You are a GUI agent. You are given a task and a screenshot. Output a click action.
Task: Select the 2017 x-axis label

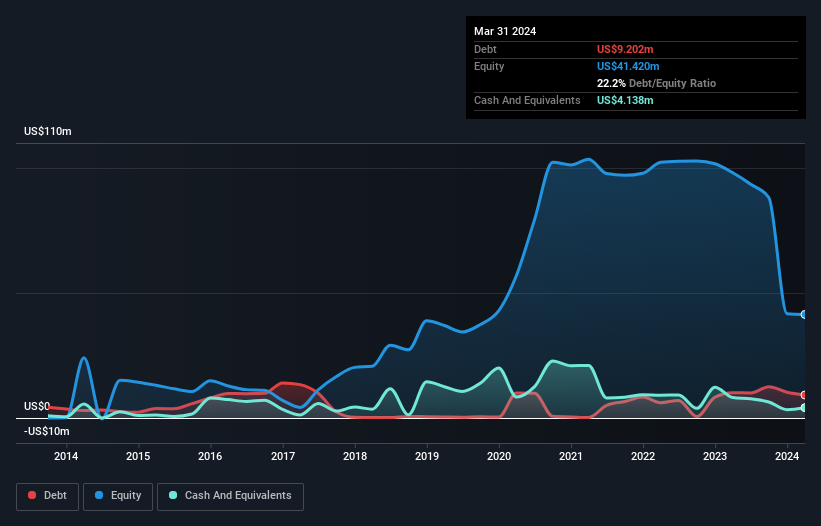283,456
